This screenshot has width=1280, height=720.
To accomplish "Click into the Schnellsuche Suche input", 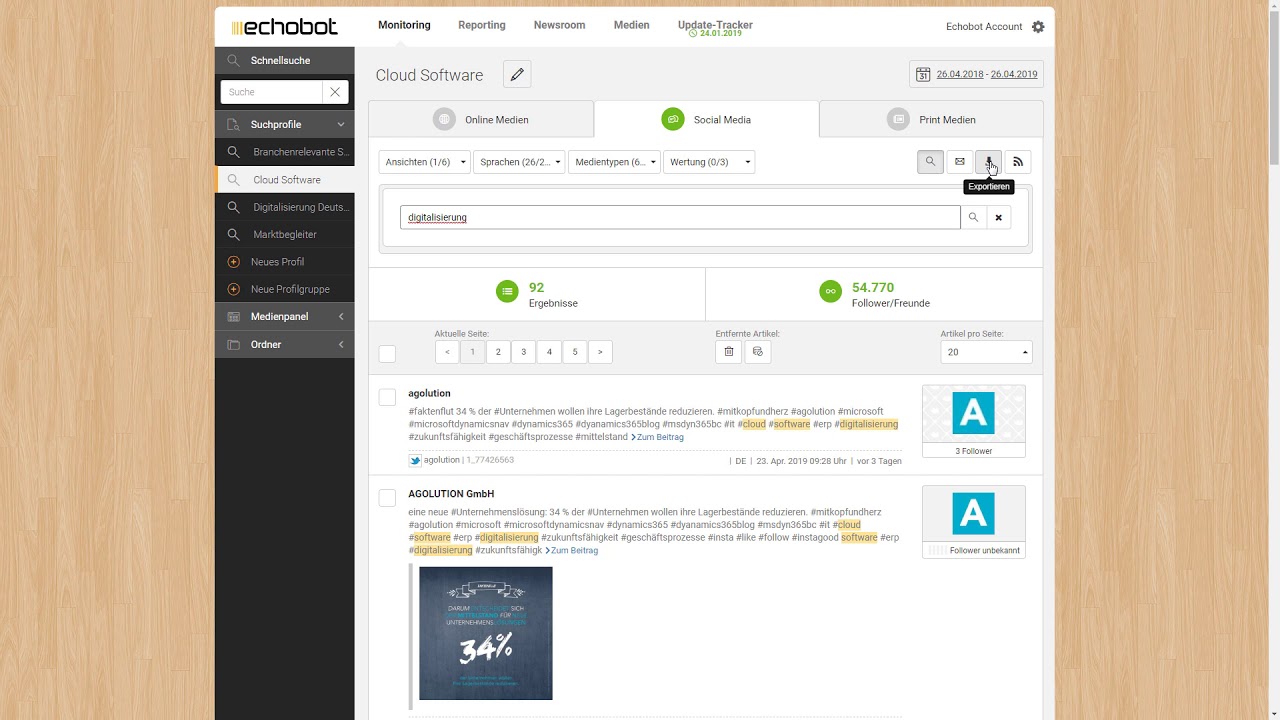I will pyautogui.click(x=272, y=92).
